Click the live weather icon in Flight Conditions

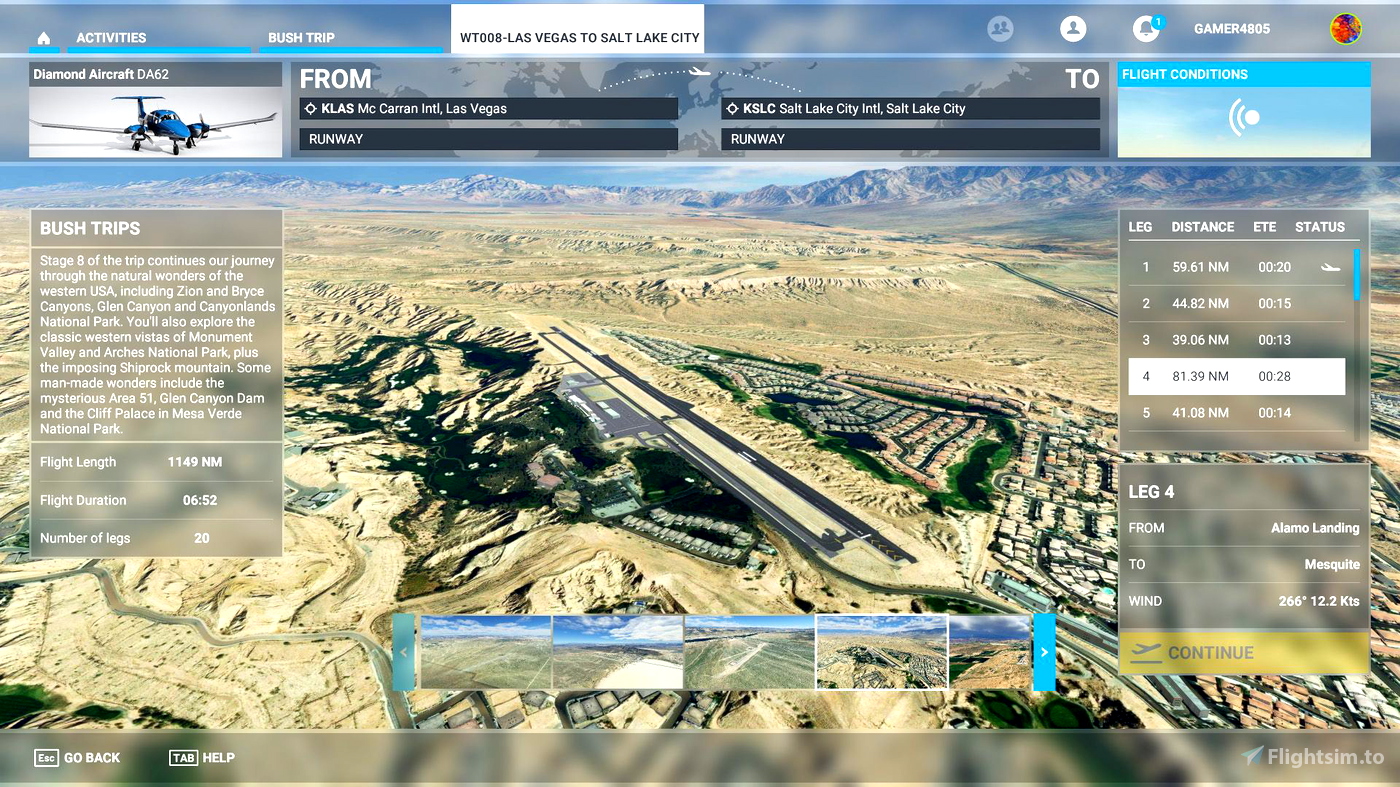click(x=1244, y=118)
